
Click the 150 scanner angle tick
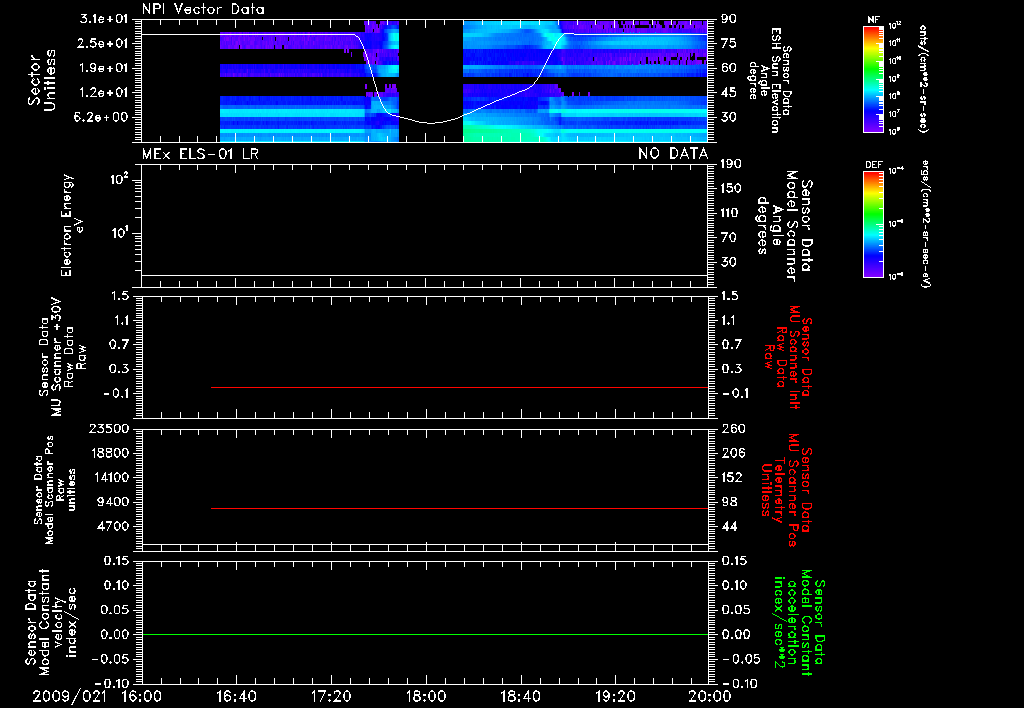[731, 189]
